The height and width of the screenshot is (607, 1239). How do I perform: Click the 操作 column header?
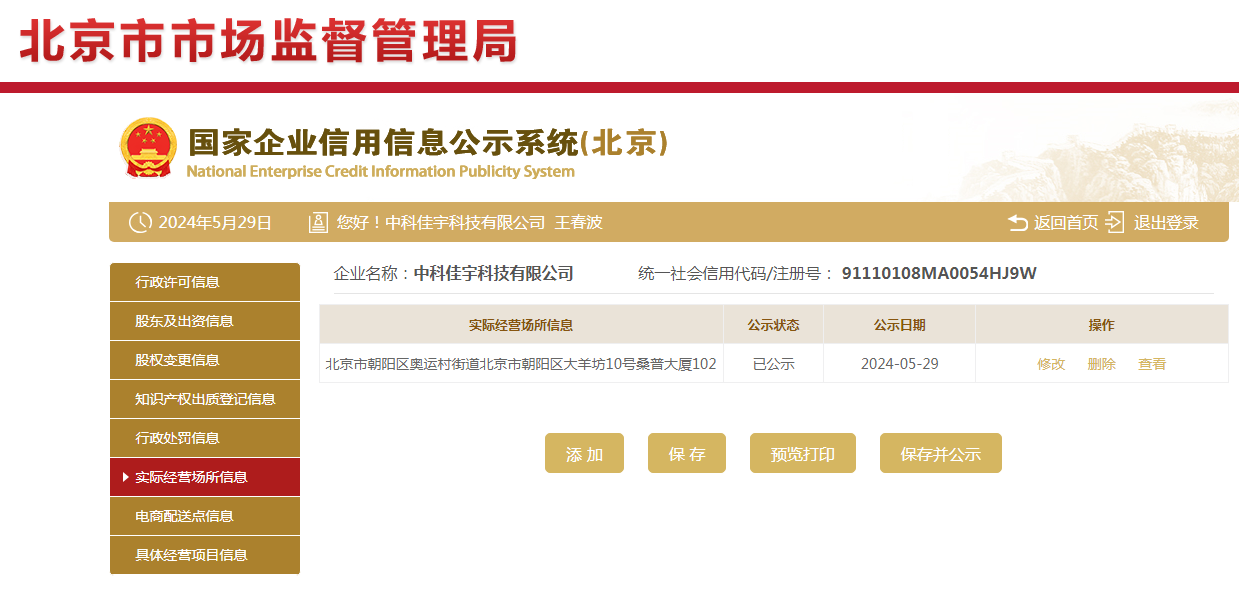point(1101,325)
